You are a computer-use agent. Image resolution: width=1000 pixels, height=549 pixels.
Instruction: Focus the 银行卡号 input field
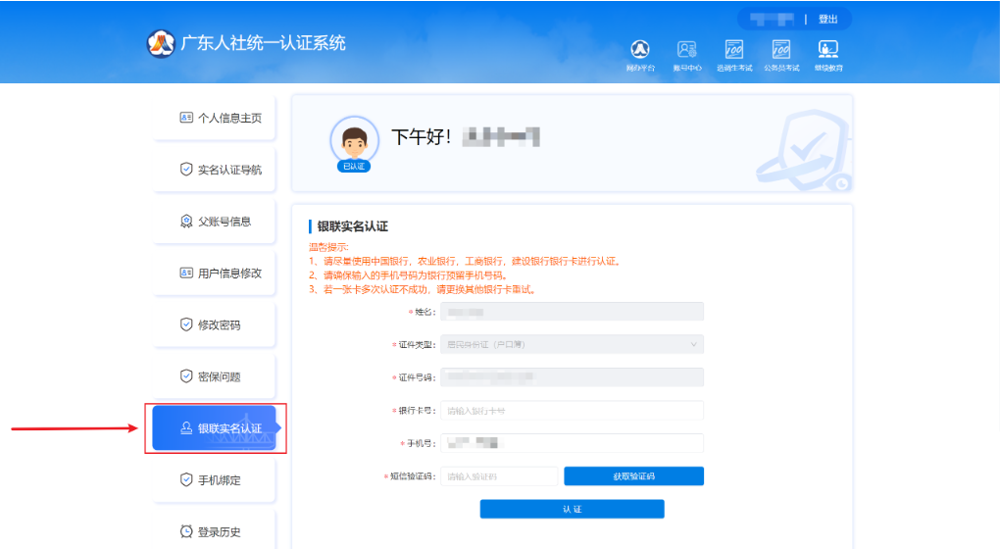click(572, 411)
